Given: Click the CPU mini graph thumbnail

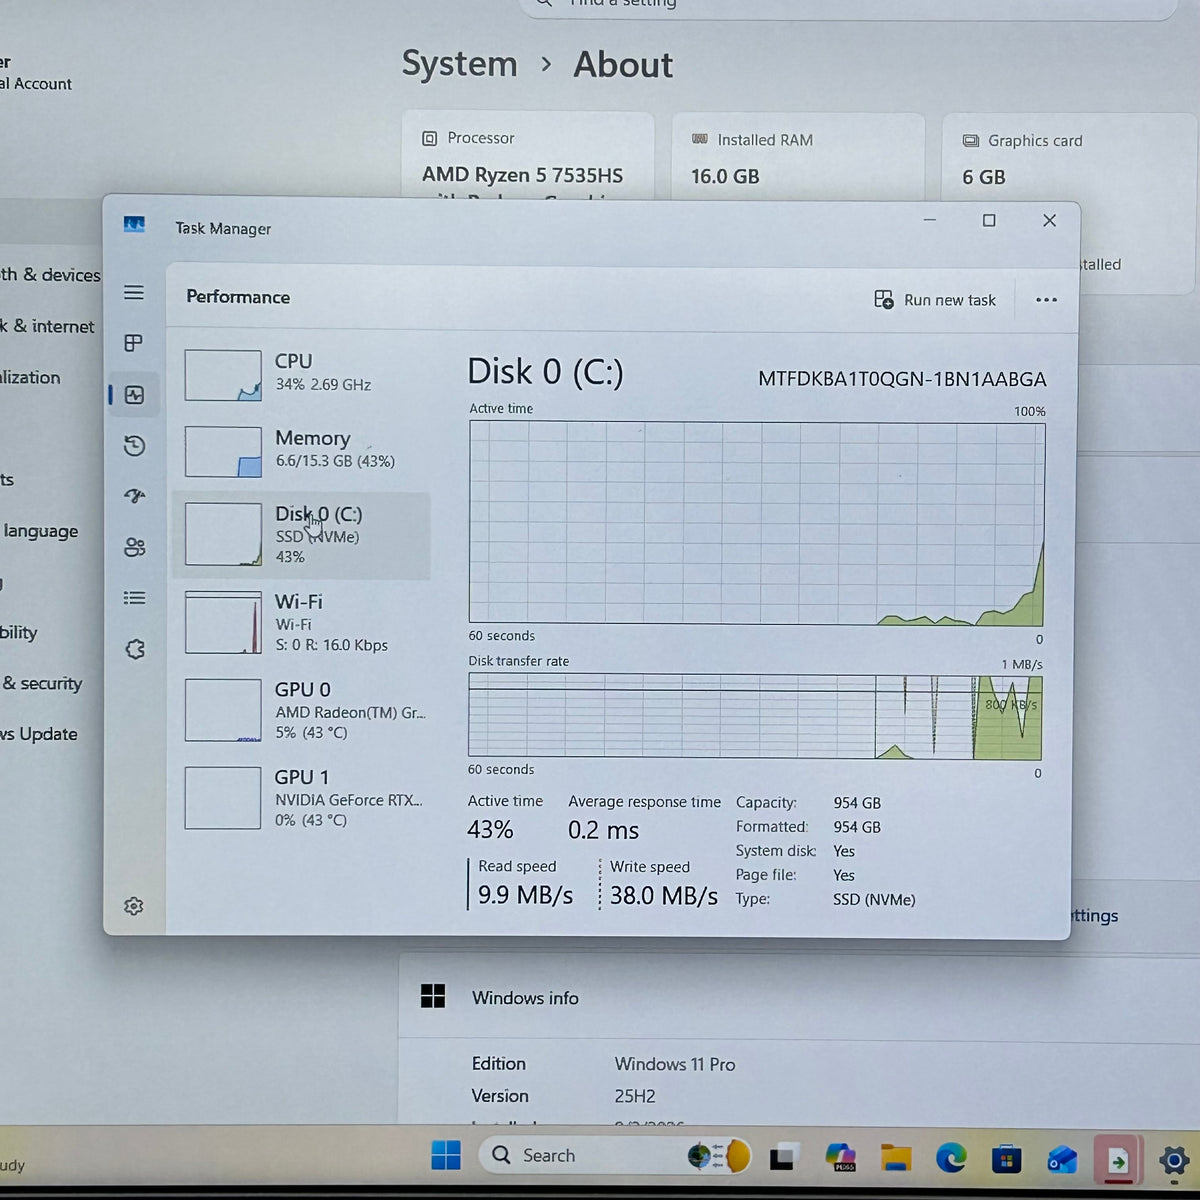Looking at the screenshot, I should [223, 375].
